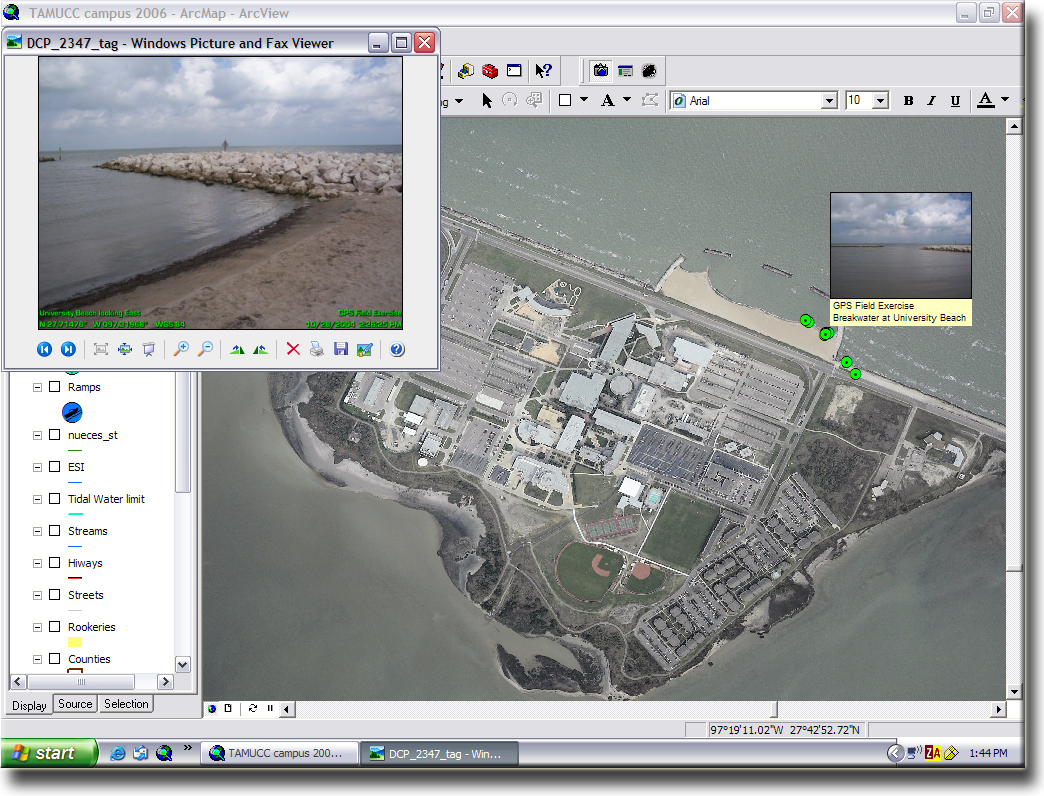Select the New Text tool
1044x796 pixels.
(607, 100)
